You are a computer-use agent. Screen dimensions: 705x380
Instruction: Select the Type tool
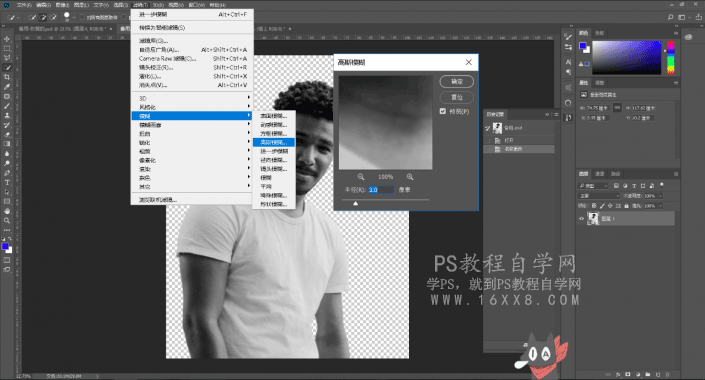click(7, 183)
